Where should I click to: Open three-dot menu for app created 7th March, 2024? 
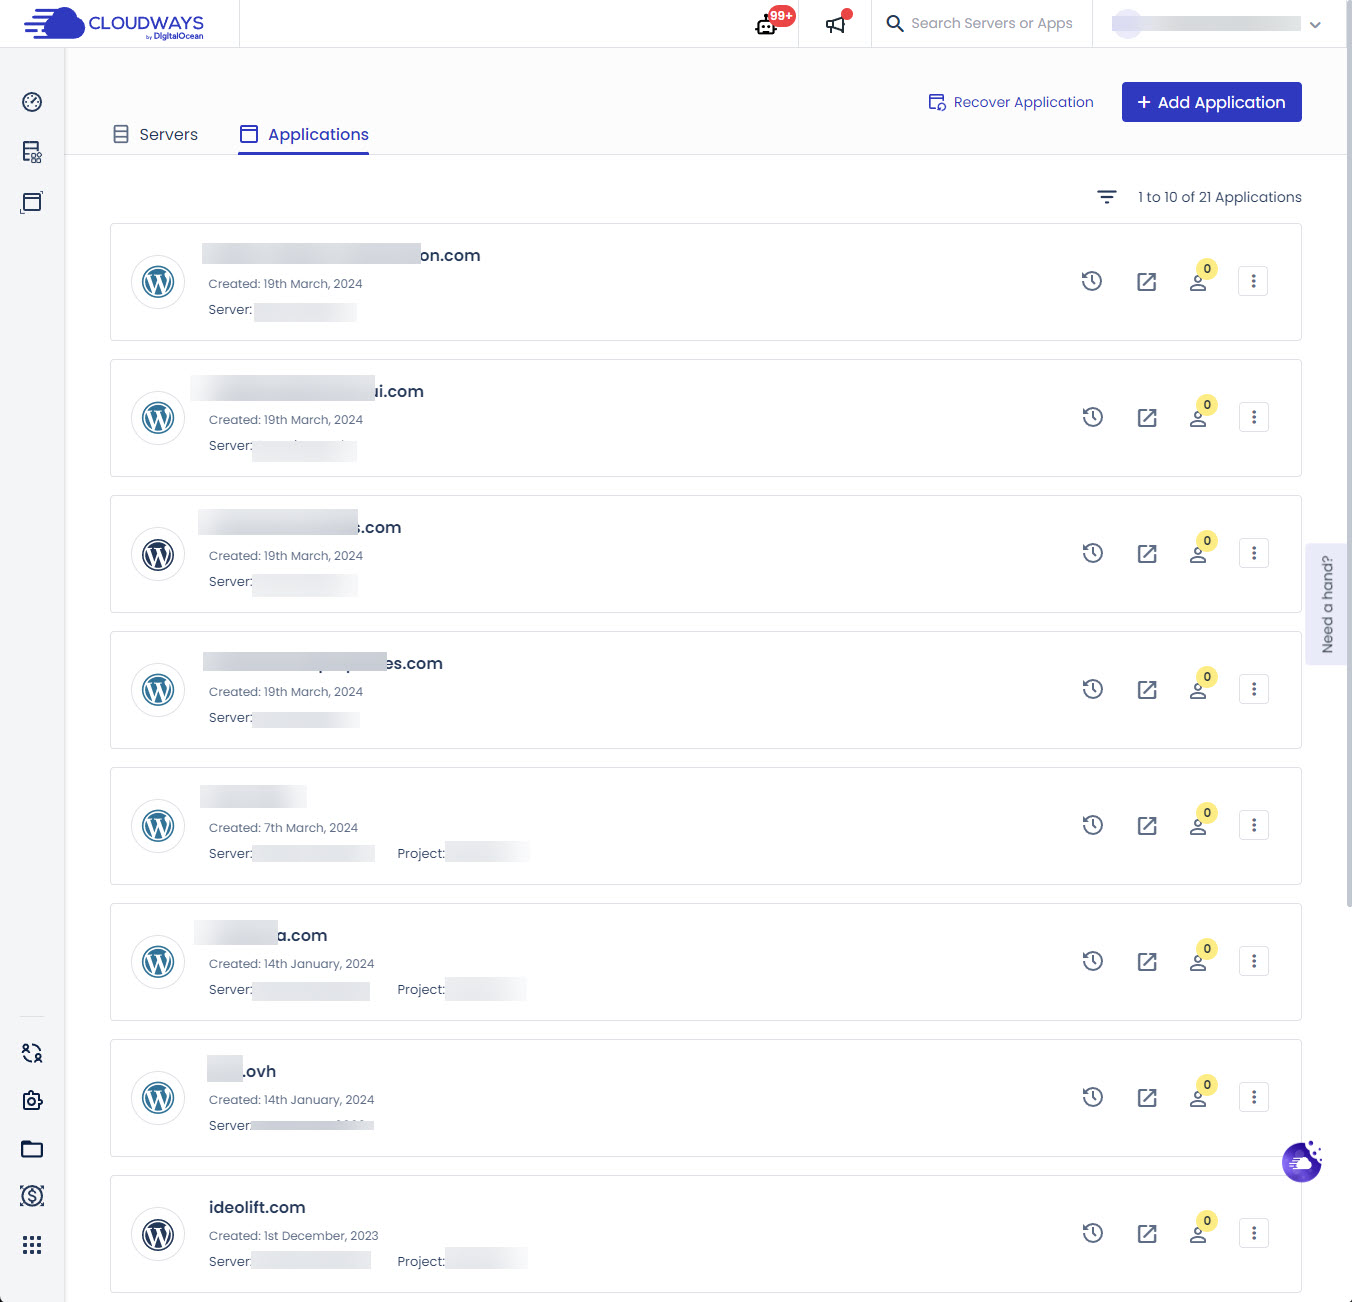(x=1254, y=825)
